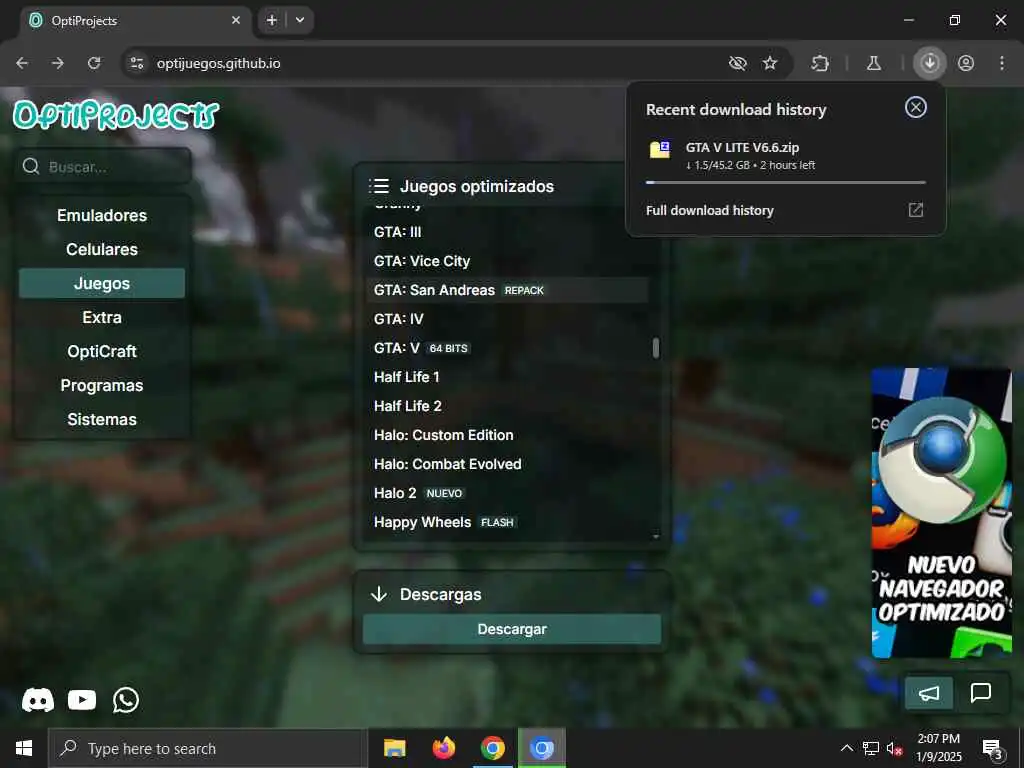
Task: Select Programas in the sidebar
Action: tap(102, 385)
